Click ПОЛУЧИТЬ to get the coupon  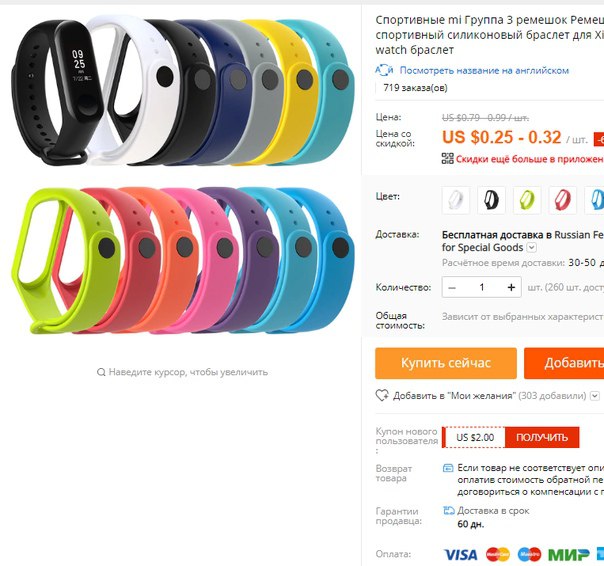point(542,437)
